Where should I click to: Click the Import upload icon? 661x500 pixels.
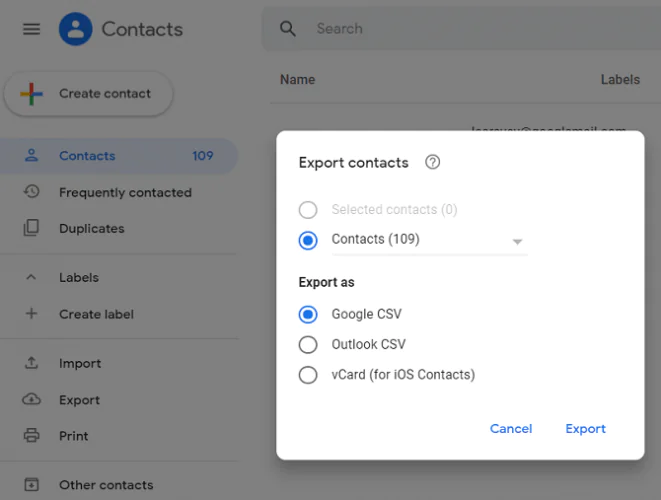coord(32,364)
